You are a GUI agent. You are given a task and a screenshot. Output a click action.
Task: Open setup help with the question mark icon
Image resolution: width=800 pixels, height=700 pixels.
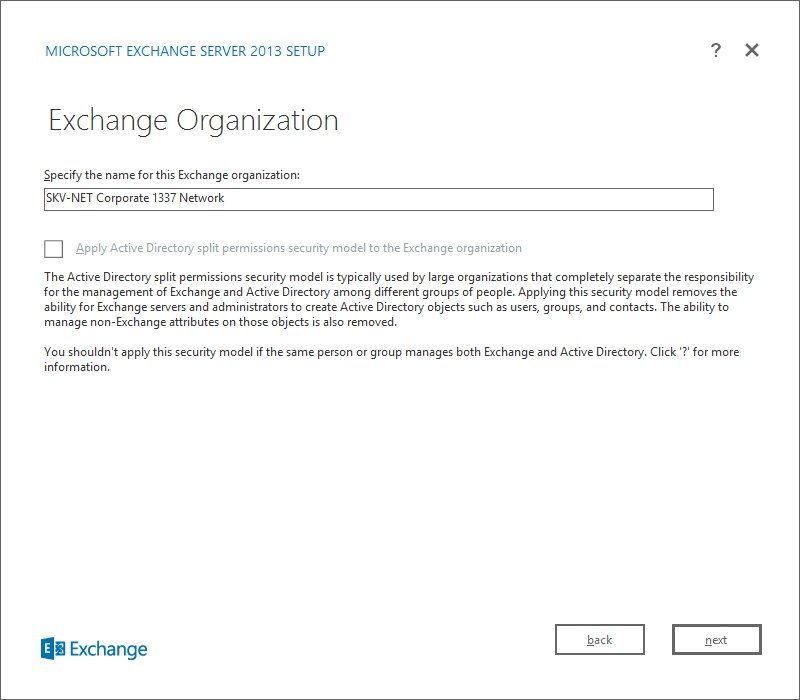tap(716, 51)
